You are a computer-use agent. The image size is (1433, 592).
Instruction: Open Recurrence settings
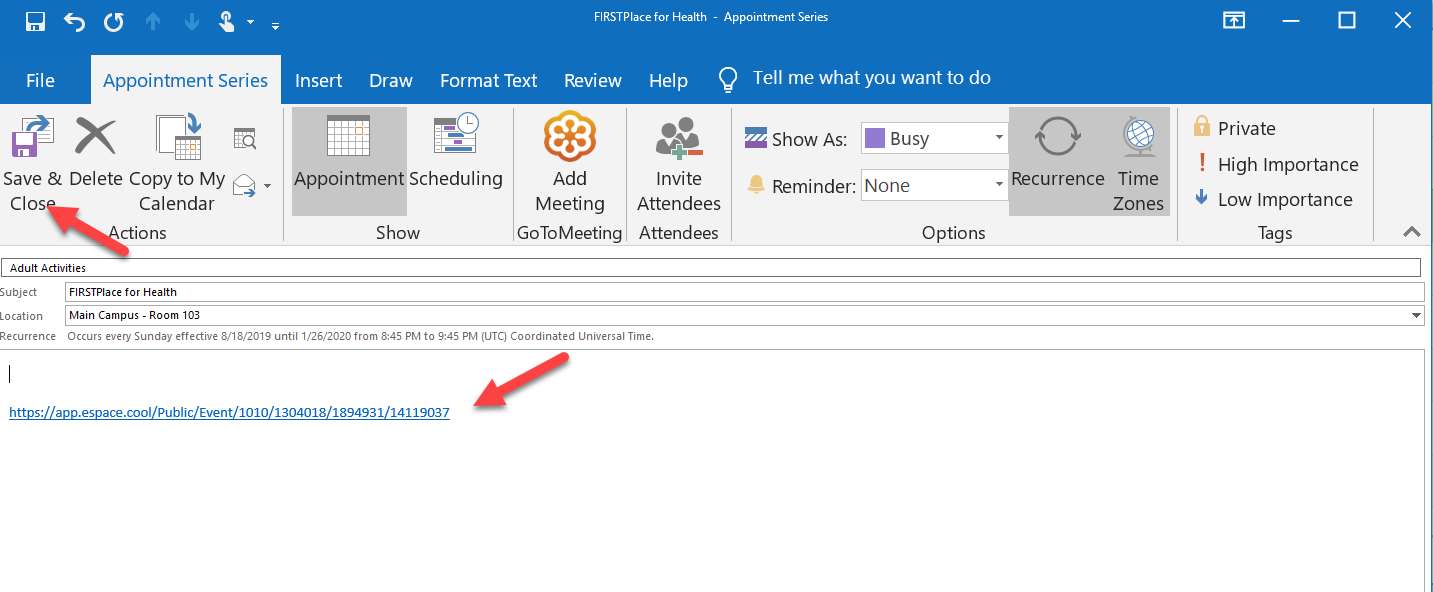coord(1057,140)
